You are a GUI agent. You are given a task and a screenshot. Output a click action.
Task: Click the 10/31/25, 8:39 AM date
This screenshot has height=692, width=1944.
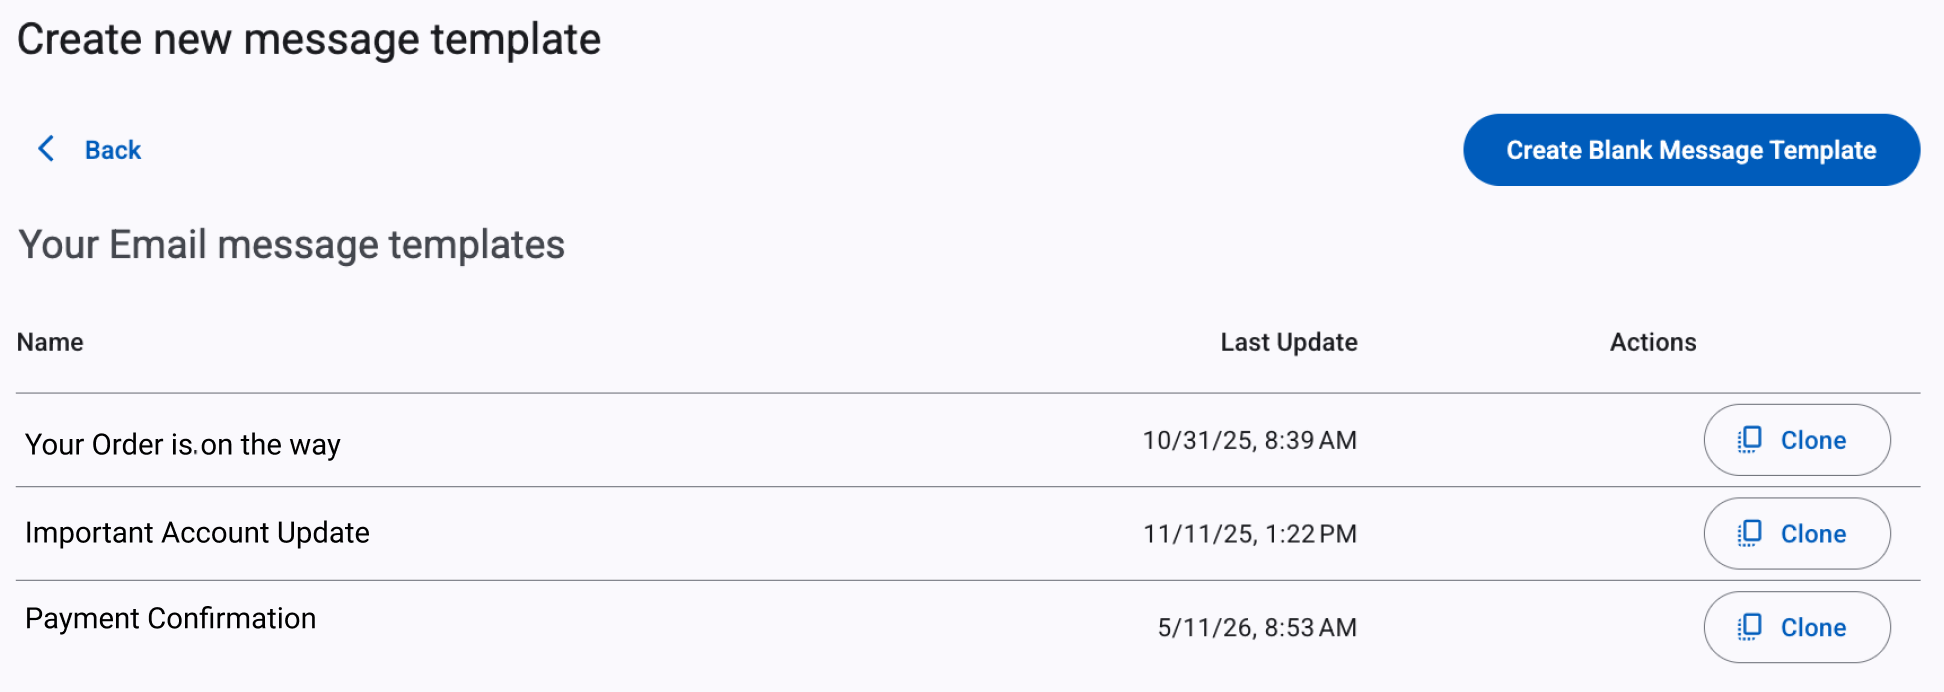(1250, 440)
